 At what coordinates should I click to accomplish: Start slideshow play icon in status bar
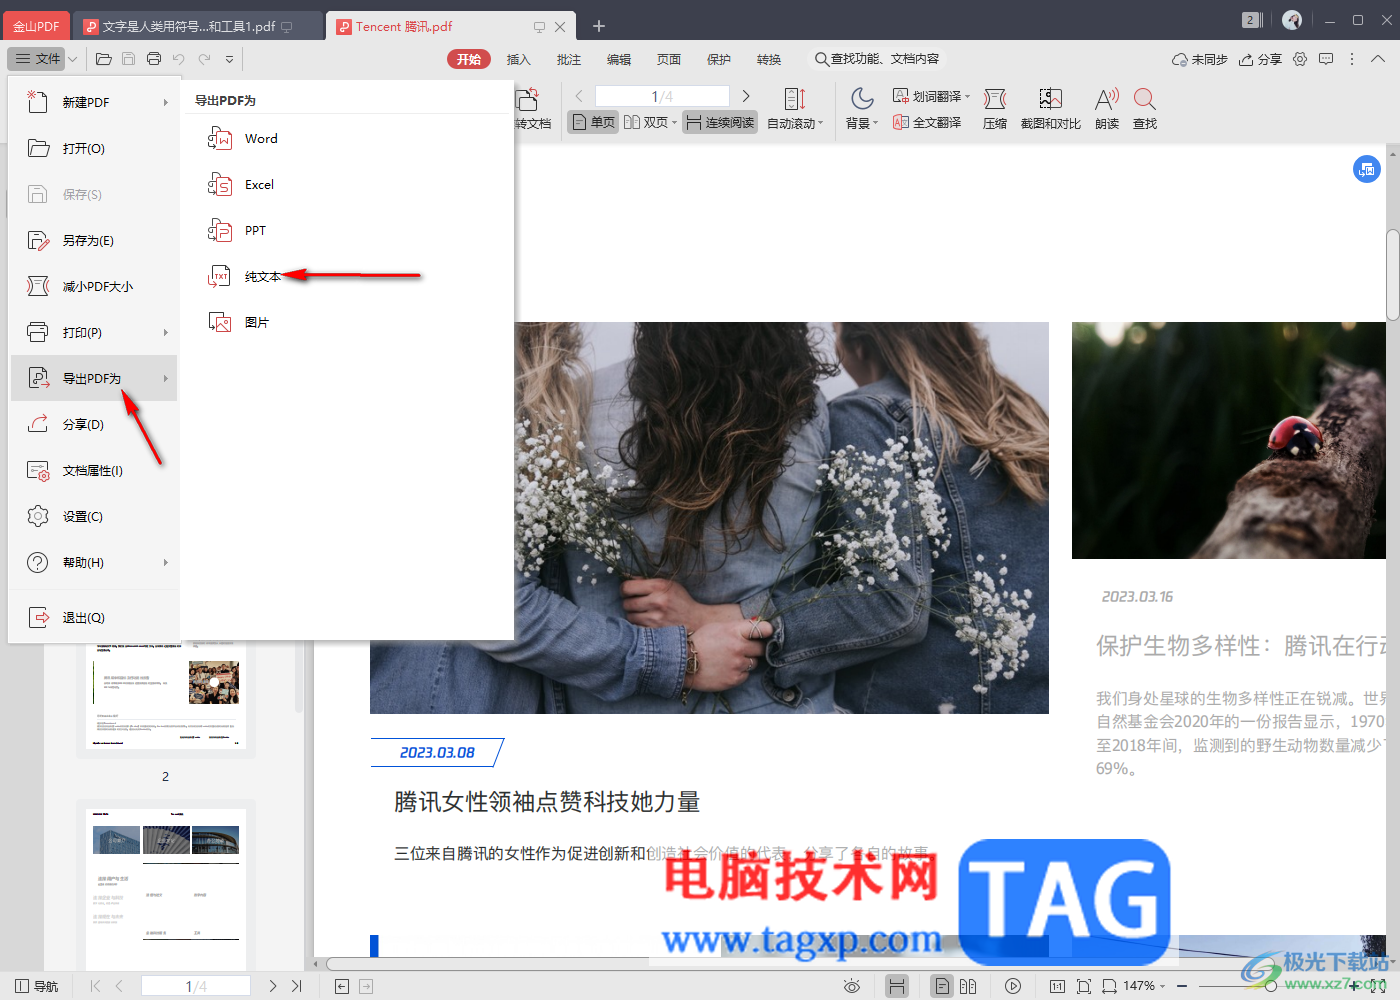tap(1013, 986)
